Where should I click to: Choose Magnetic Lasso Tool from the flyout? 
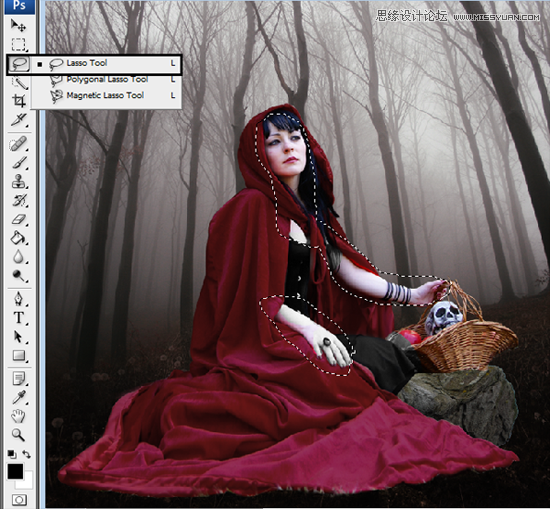106,95
